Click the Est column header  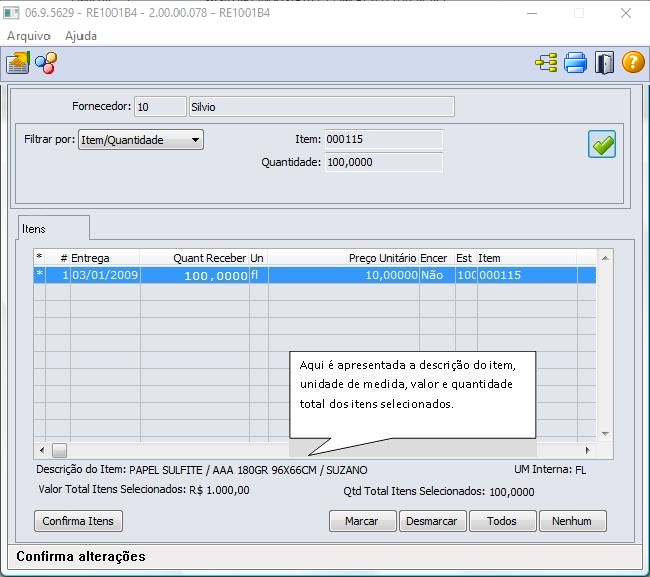pyautogui.click(x=466, y=258)
